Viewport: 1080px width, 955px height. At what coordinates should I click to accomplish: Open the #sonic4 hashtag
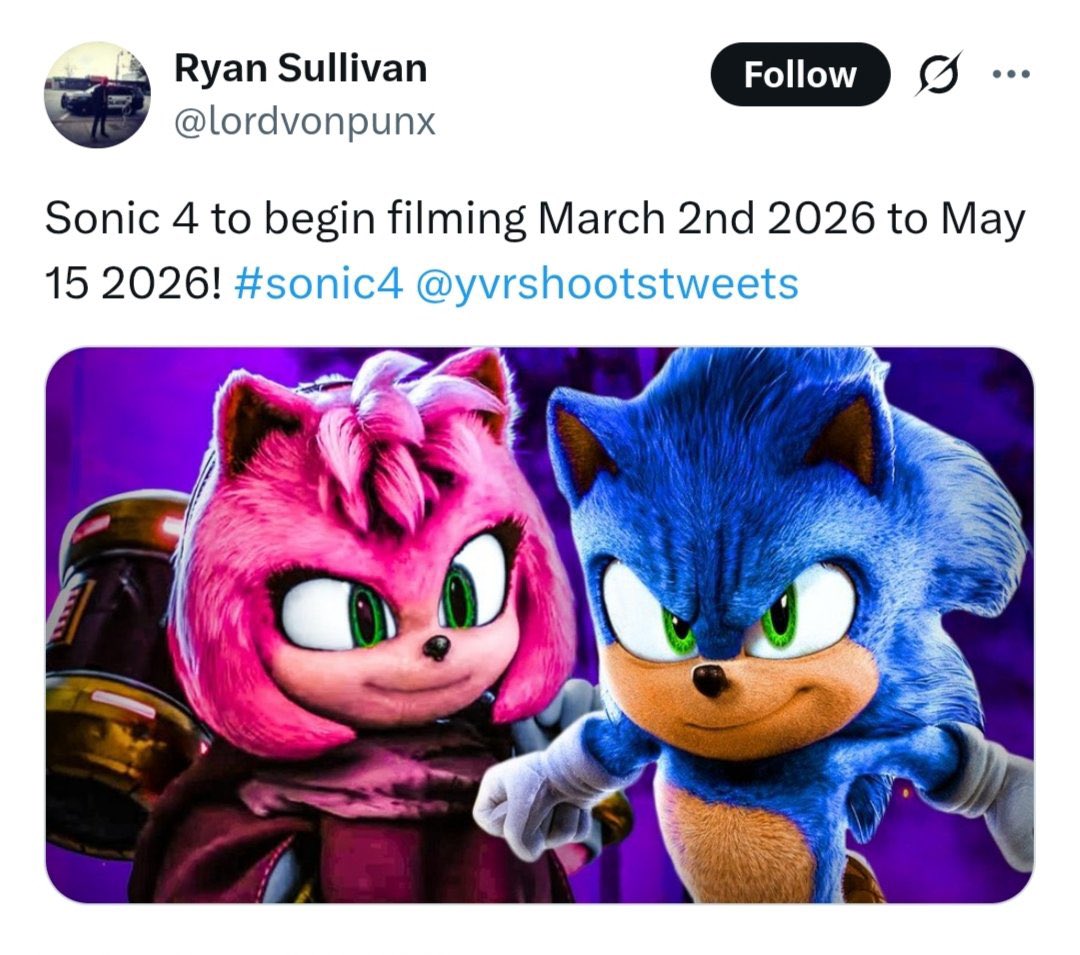[x=319, y=283]
